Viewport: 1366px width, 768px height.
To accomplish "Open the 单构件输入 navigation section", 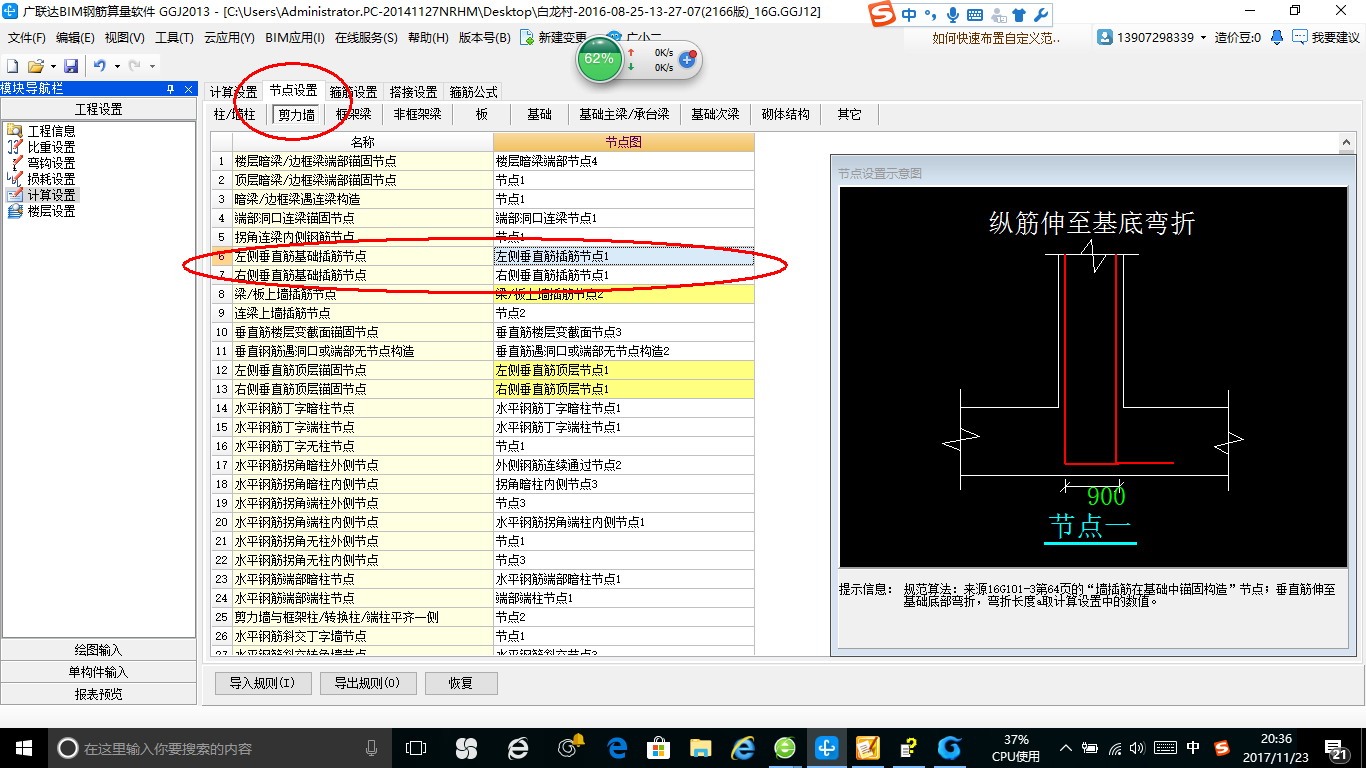I will (x=98, y=672).
